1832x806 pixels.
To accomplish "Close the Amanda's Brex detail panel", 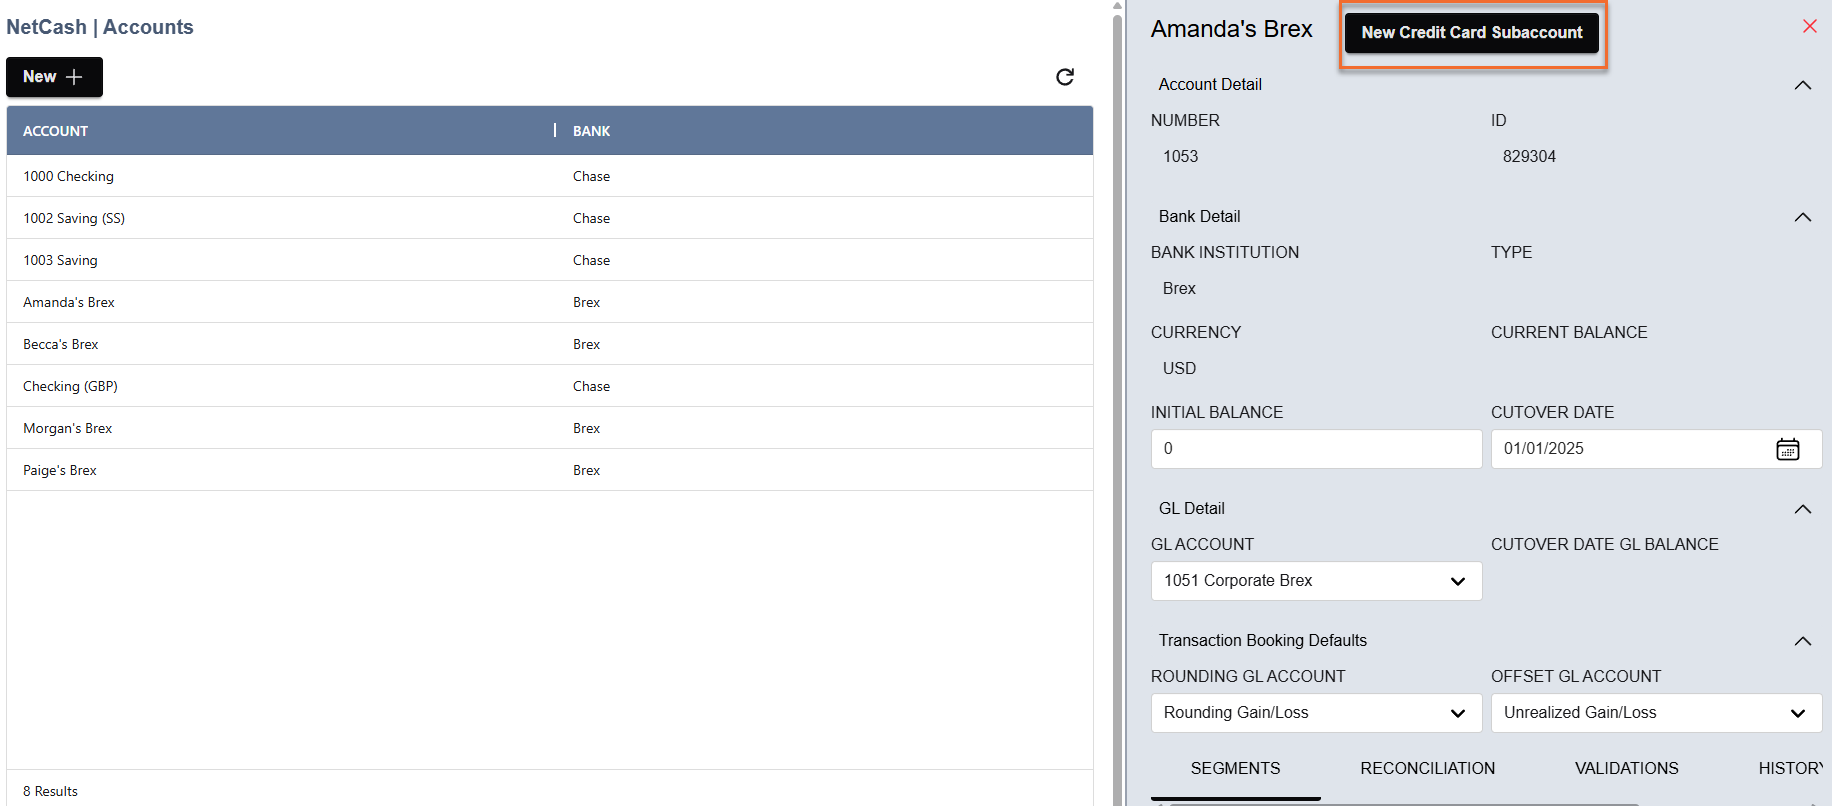I will click(1809, 27).
